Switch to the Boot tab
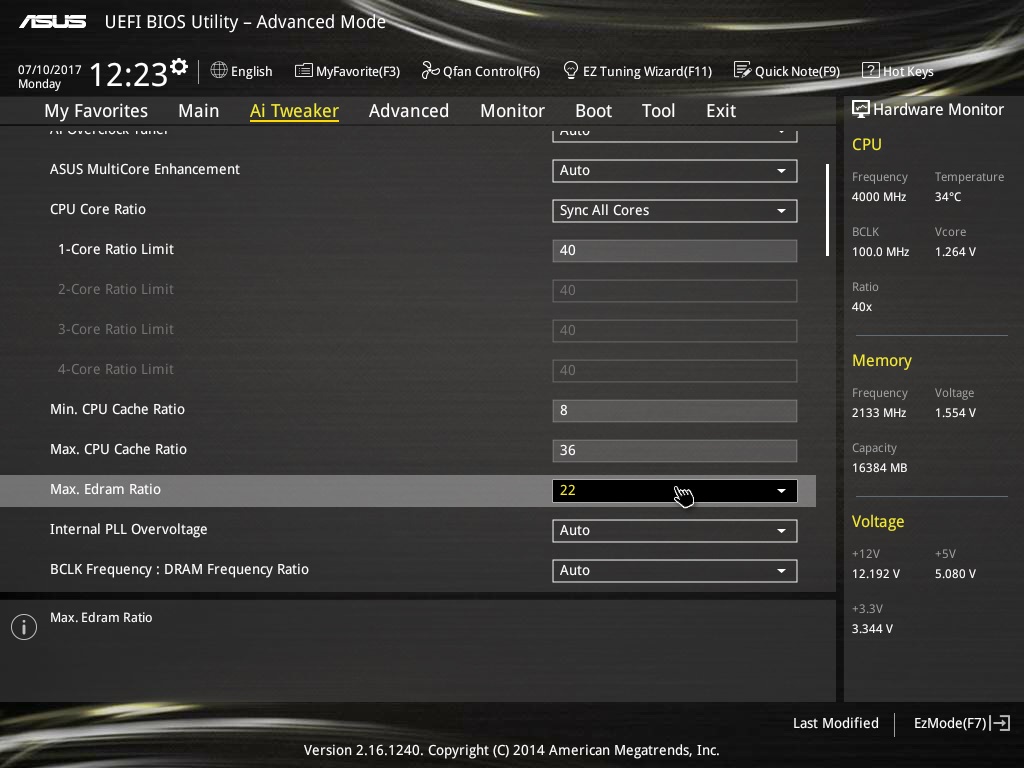This screenshot has height=768, width=1024. [x=594, y=111]
